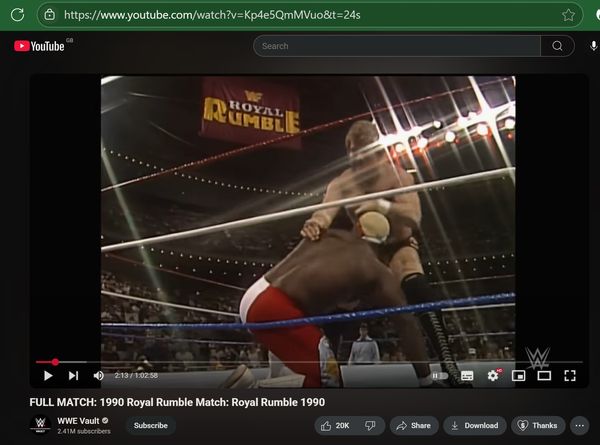Open the Share dialog
This screenshot has height=445, width=600.
(x=414, y=425)
